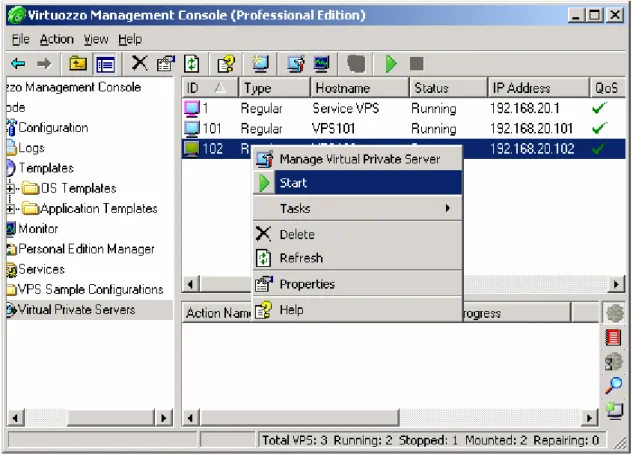Select Templates in the tree
Viewport: 633px width, 455px height.
46,168
